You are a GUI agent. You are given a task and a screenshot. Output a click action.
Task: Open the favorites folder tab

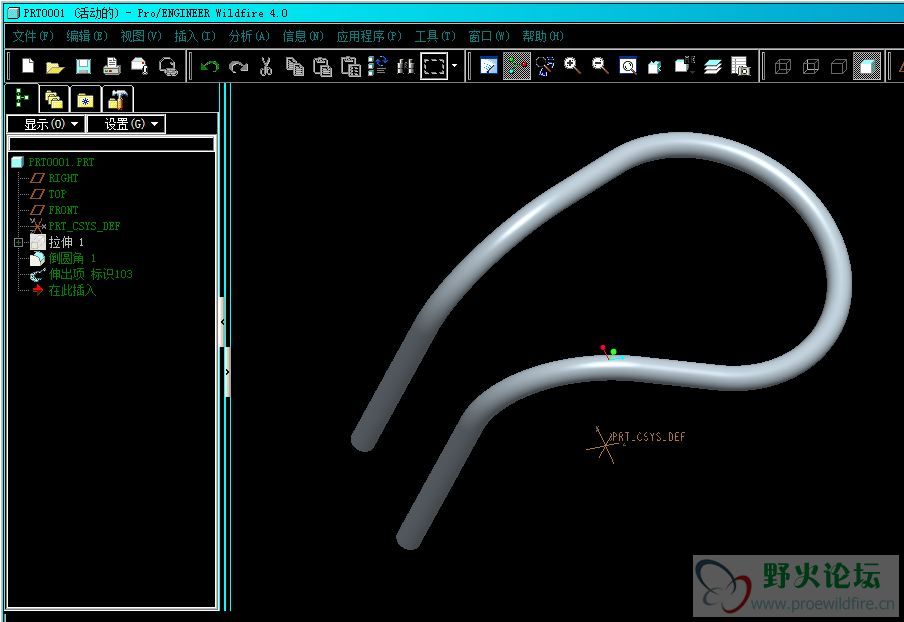pyautogui.click(x=85, y=100)
